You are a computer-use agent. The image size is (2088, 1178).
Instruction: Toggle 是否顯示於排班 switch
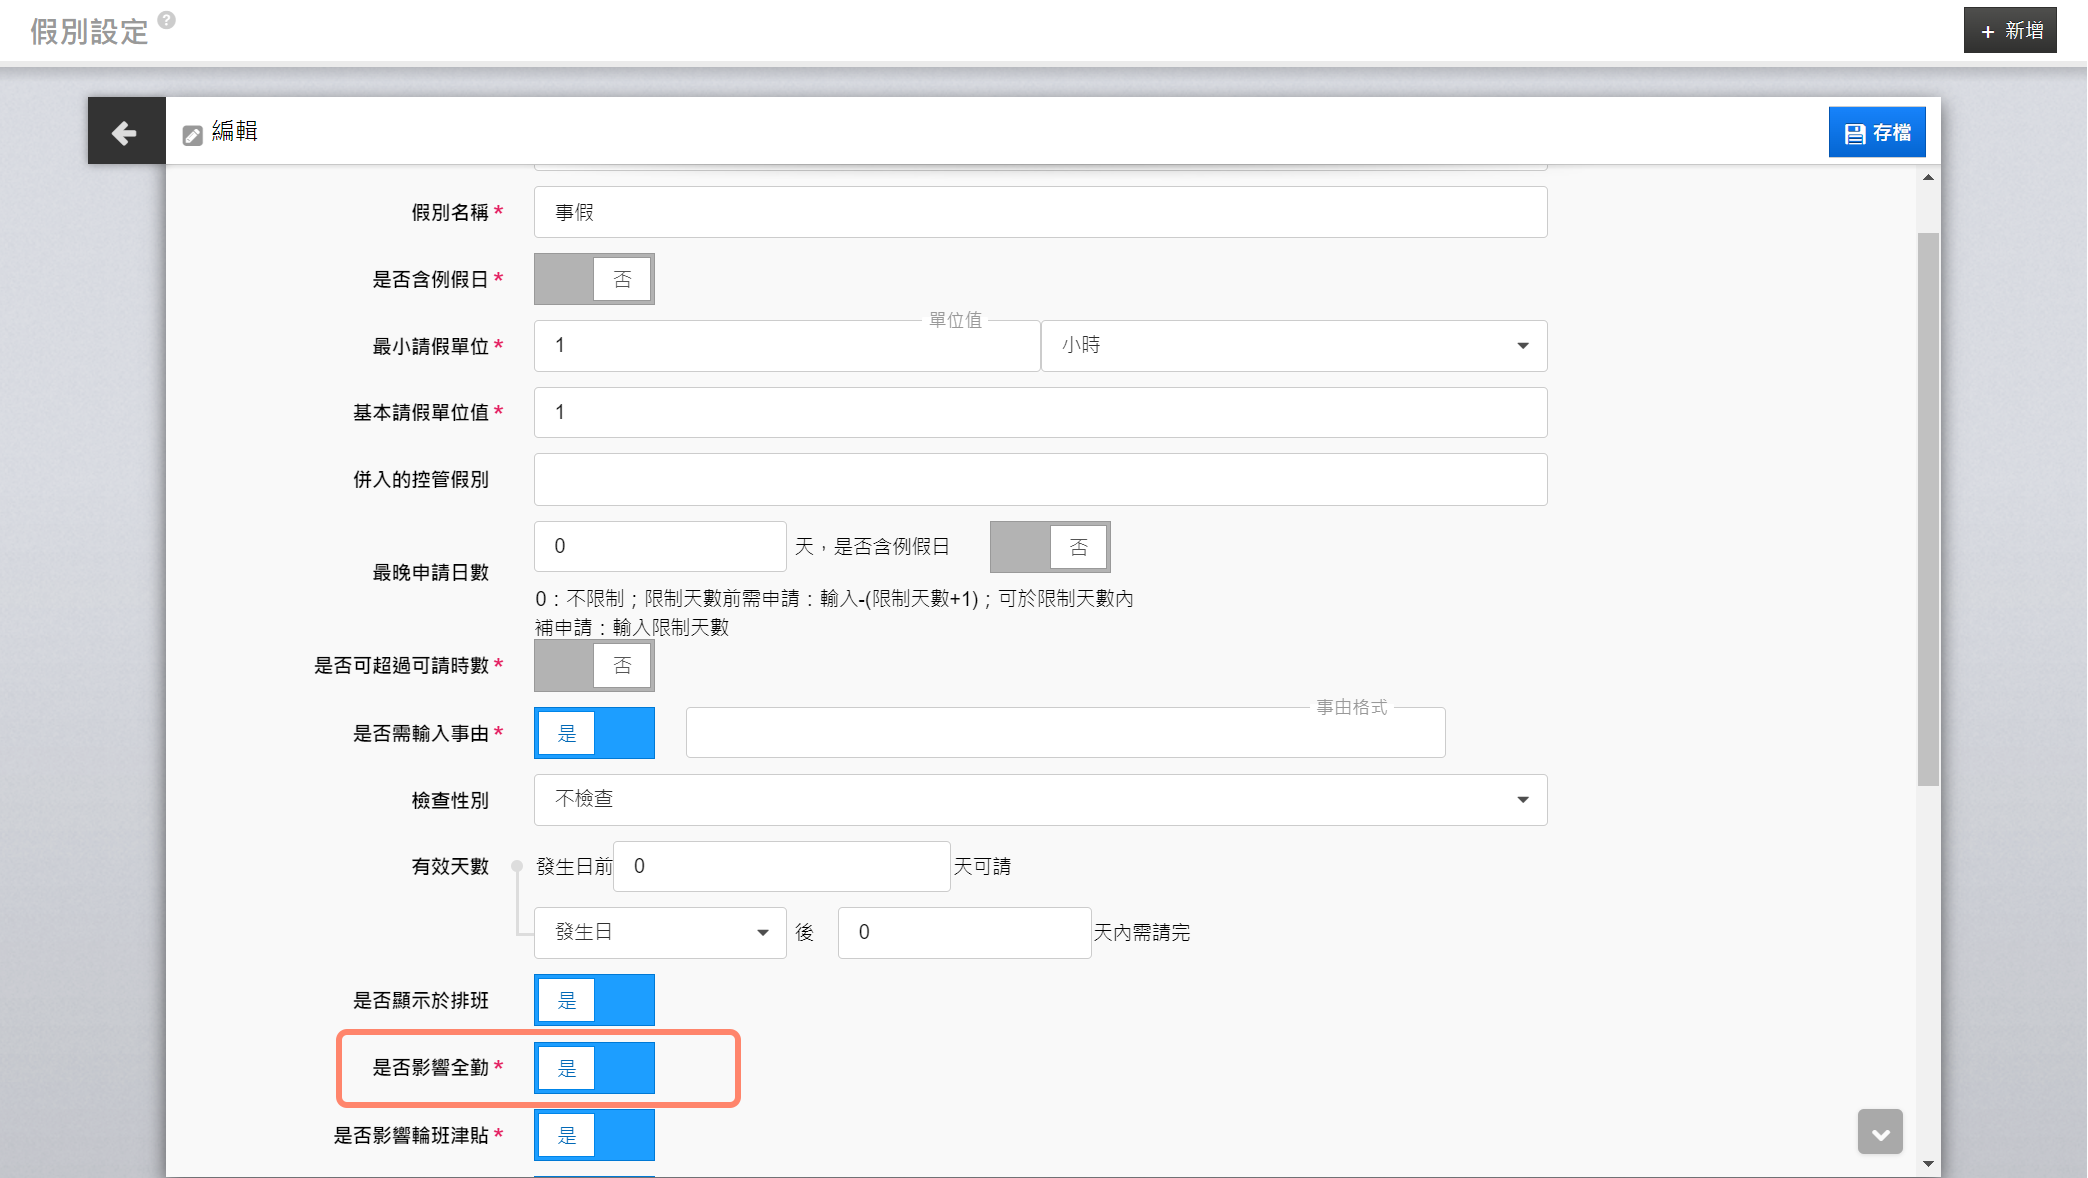[x=594, y=1000]
